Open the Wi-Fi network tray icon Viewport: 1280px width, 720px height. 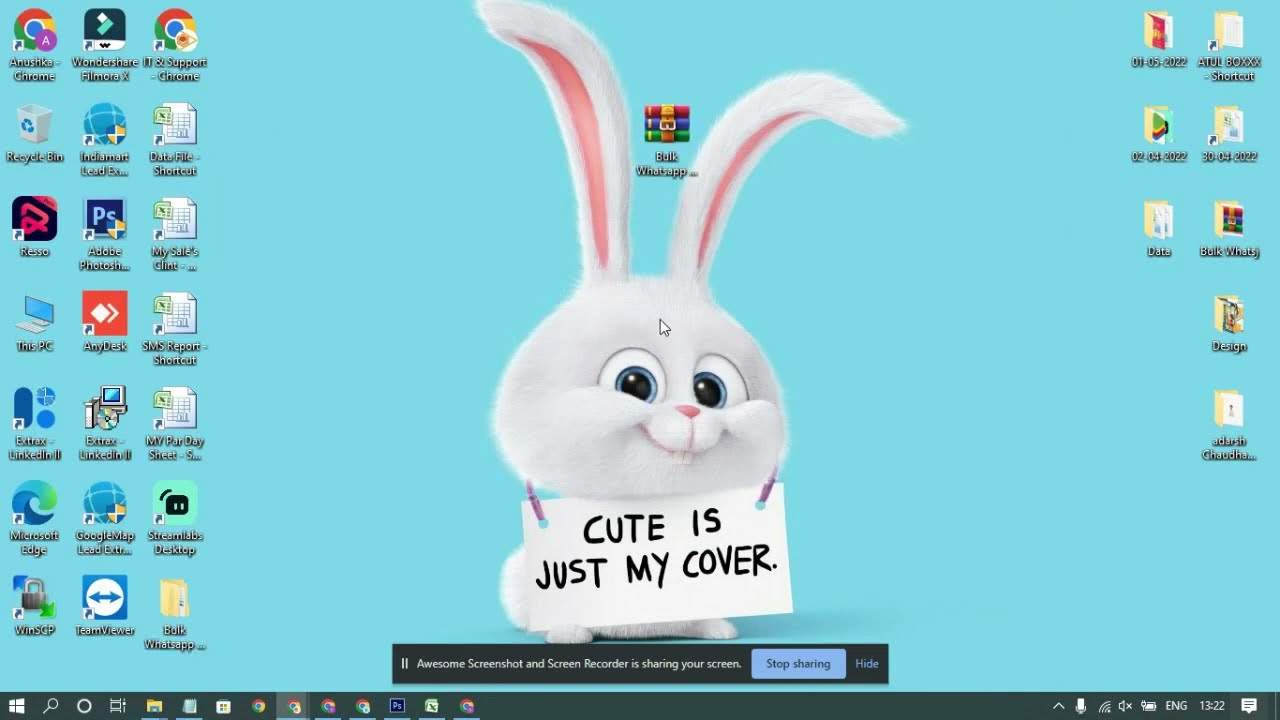point(1104,706)
